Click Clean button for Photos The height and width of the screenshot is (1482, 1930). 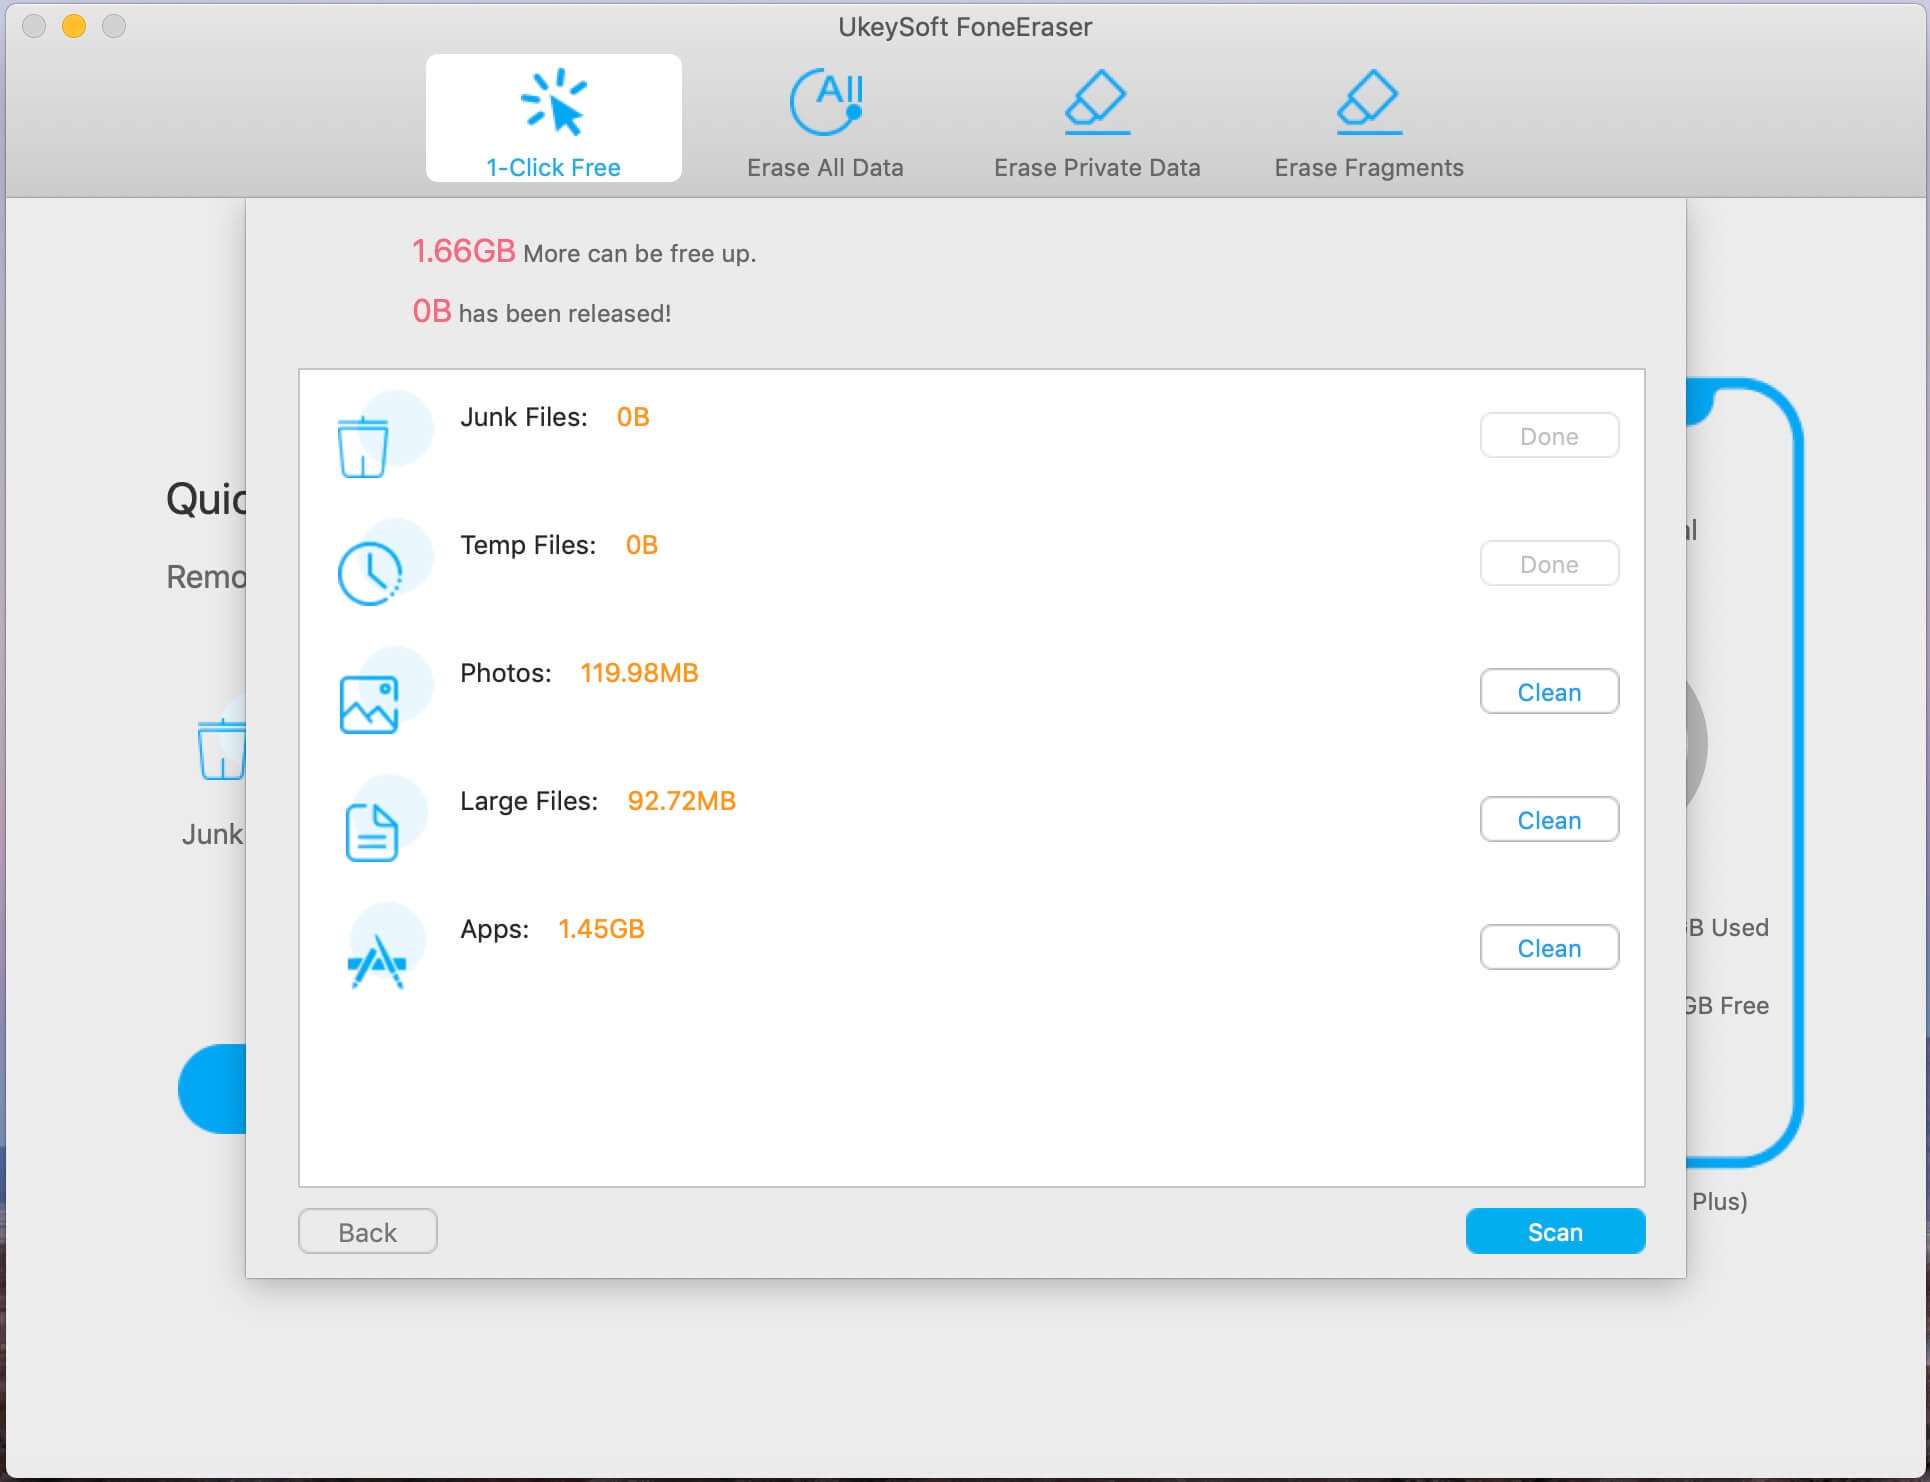[x=1547, y=691]
